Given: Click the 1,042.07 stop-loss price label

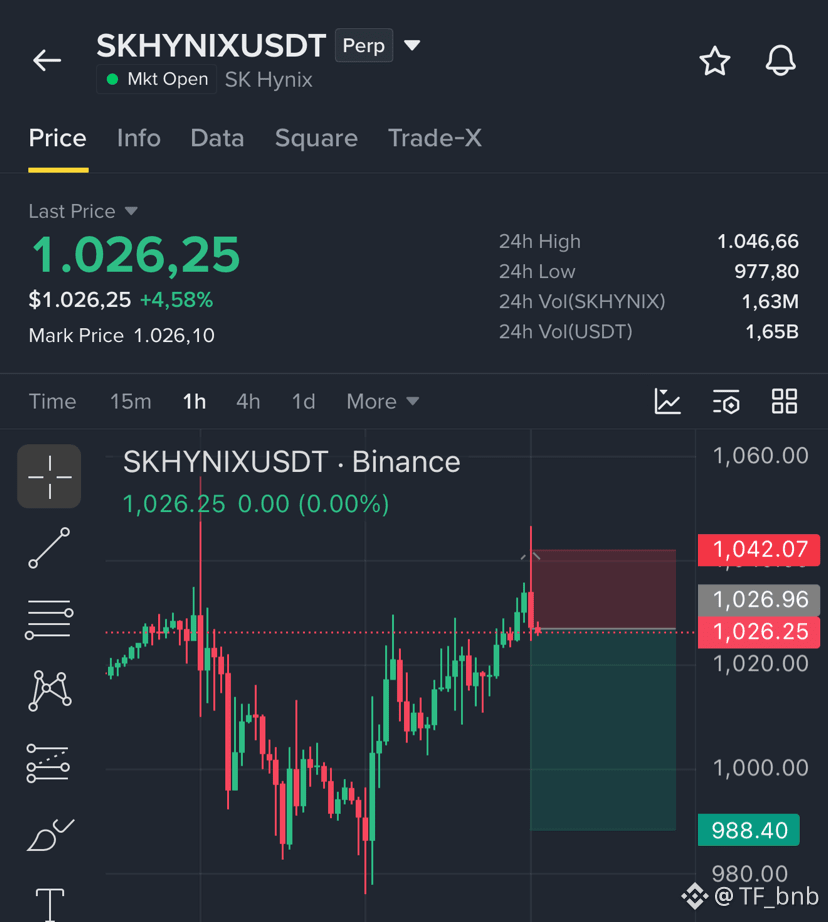Looking at the screenshot, I should click(x=759, y=550).
